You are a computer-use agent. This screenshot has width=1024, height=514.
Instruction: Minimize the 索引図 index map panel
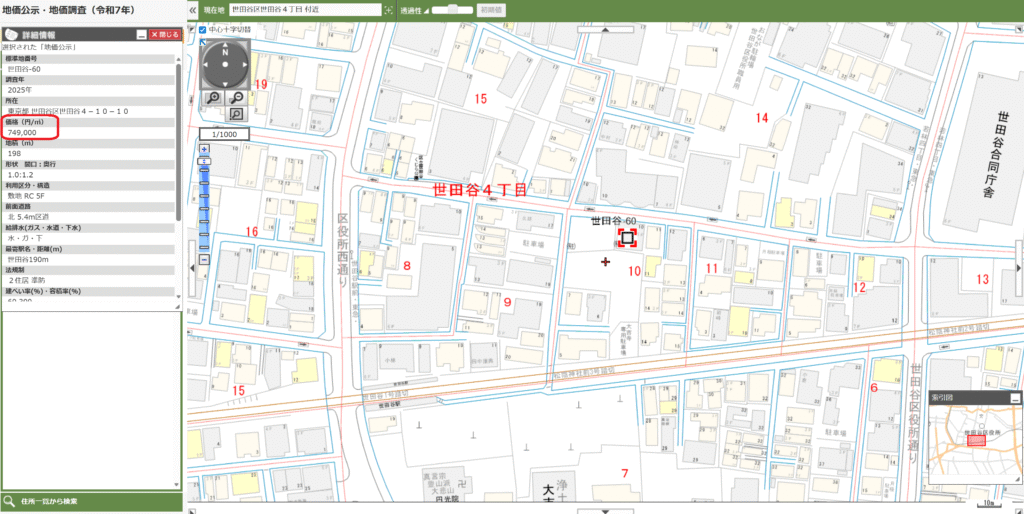(x=1014, y=398)
